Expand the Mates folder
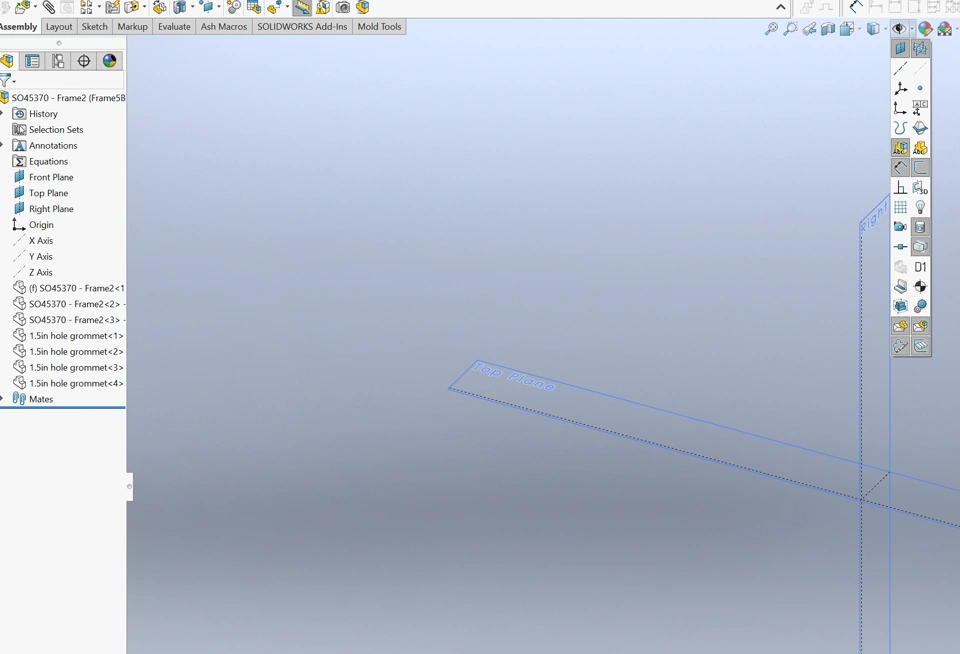 [x=2, y=399]
